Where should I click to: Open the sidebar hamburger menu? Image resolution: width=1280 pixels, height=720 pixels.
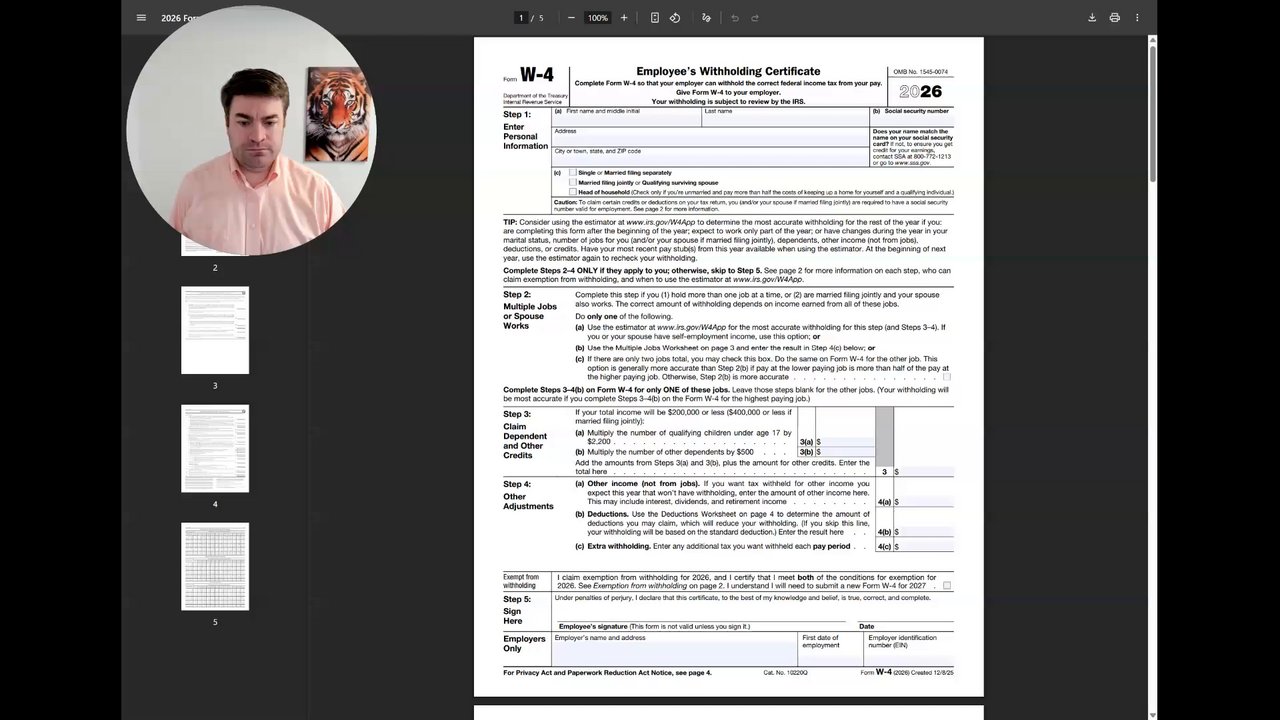pos(141,18)
